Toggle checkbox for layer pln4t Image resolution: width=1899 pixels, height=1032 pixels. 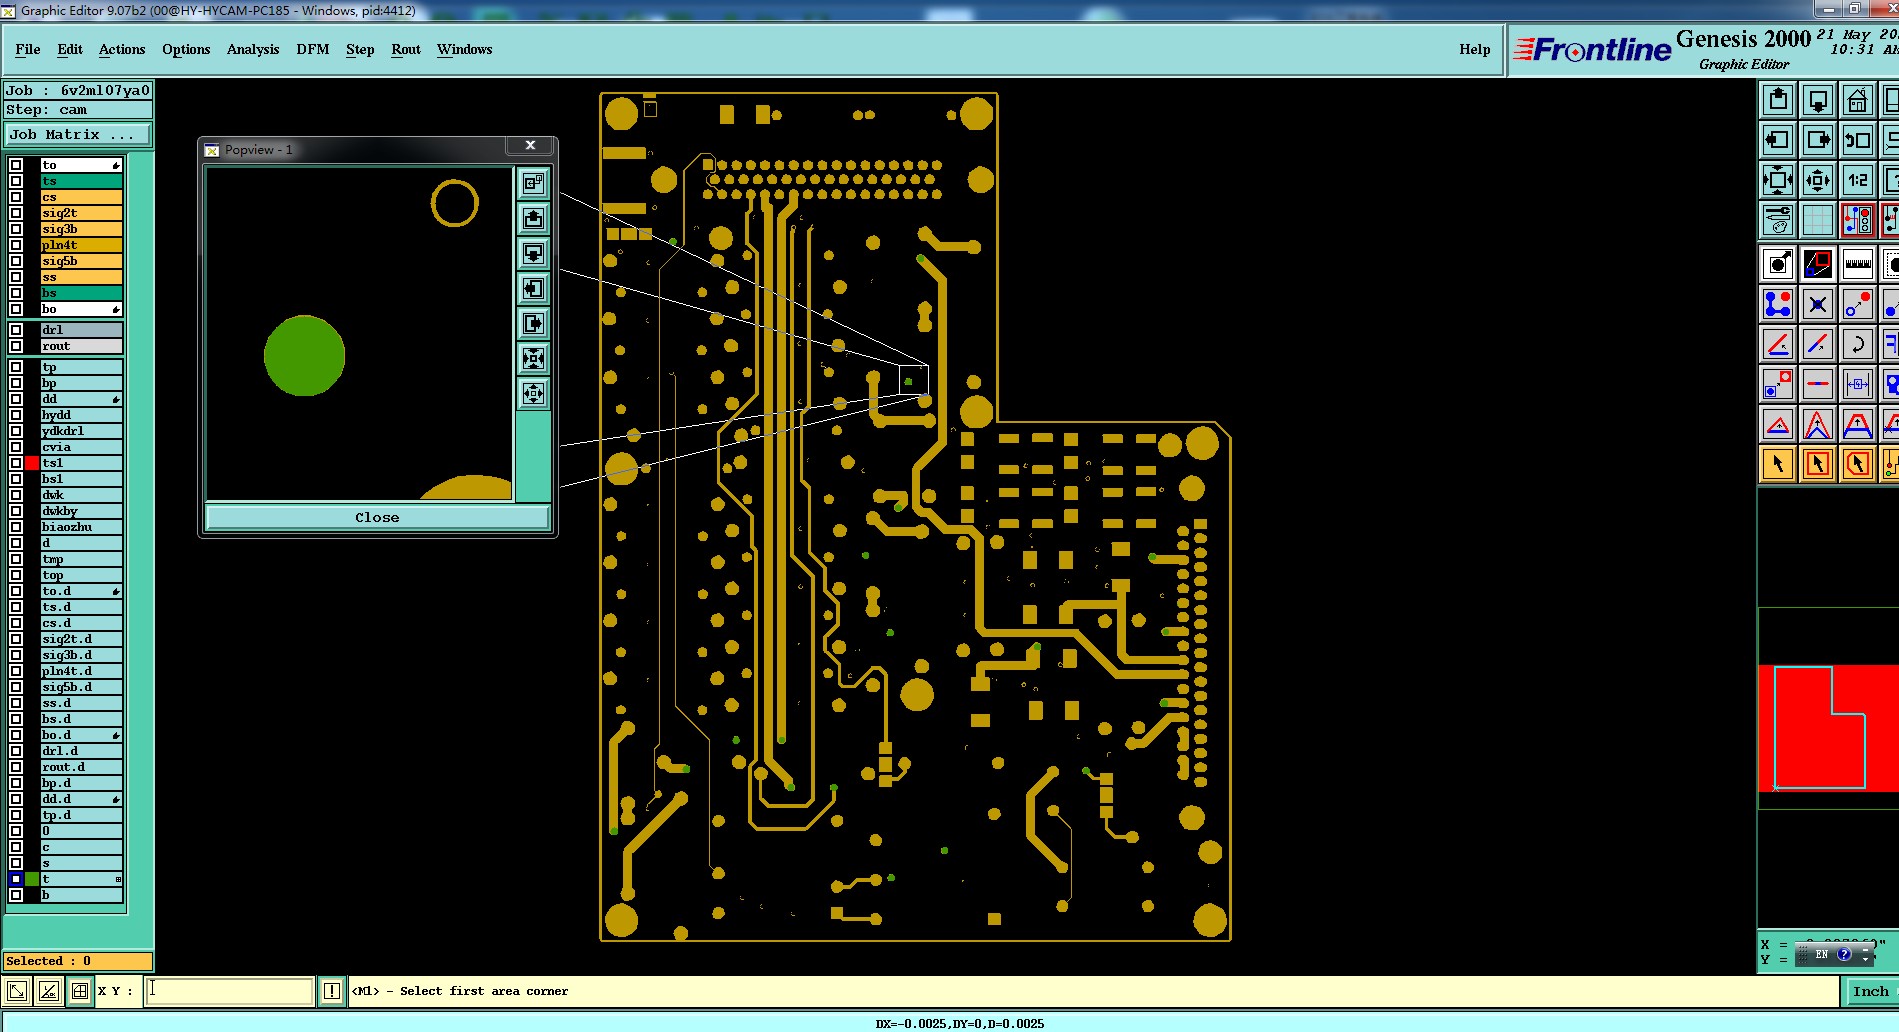tap(16, 245)
